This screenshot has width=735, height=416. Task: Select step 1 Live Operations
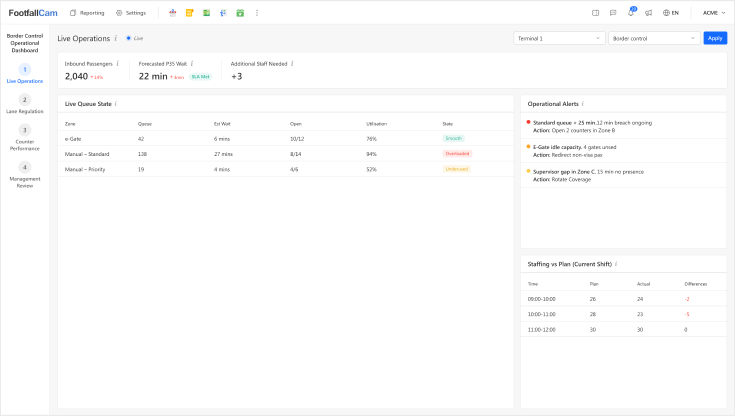coord(25,74)
